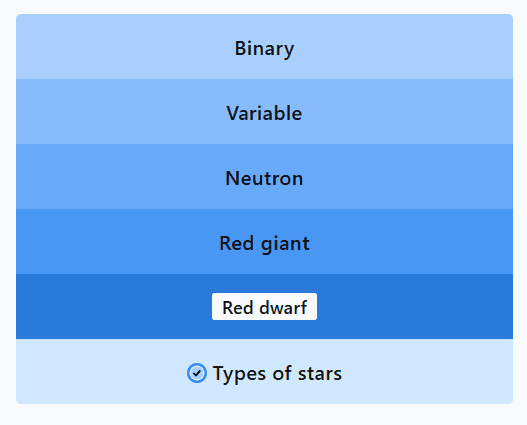
Task: Toggle the circled check in the footer
Action: (x=197, y=373)
